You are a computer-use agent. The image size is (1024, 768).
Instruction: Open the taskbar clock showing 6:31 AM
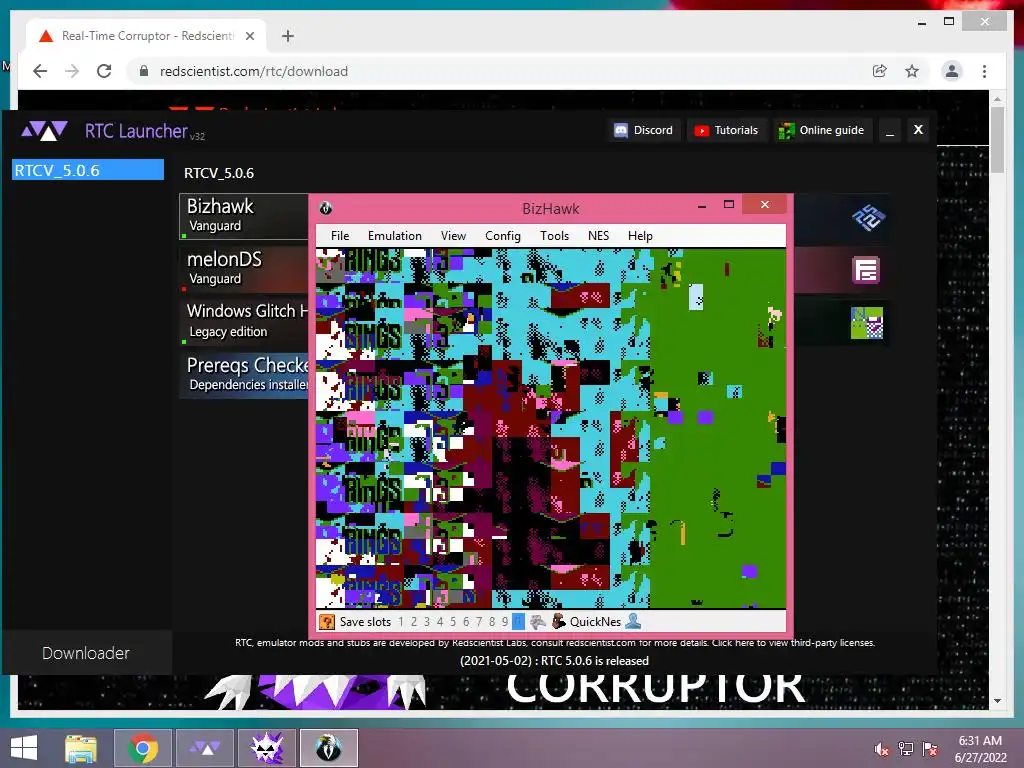pyautogui.click(x=980, y=749)
